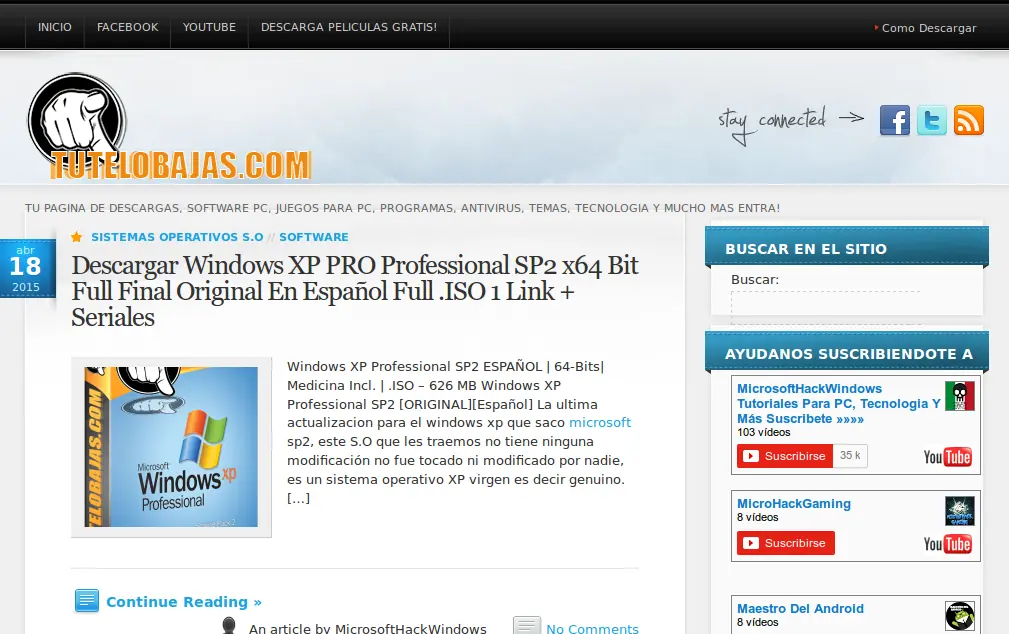Viewport: 1009px width, 634px height.
Task: Open the Windows XP Professional box thumbnail
Action: coord(171,447)
